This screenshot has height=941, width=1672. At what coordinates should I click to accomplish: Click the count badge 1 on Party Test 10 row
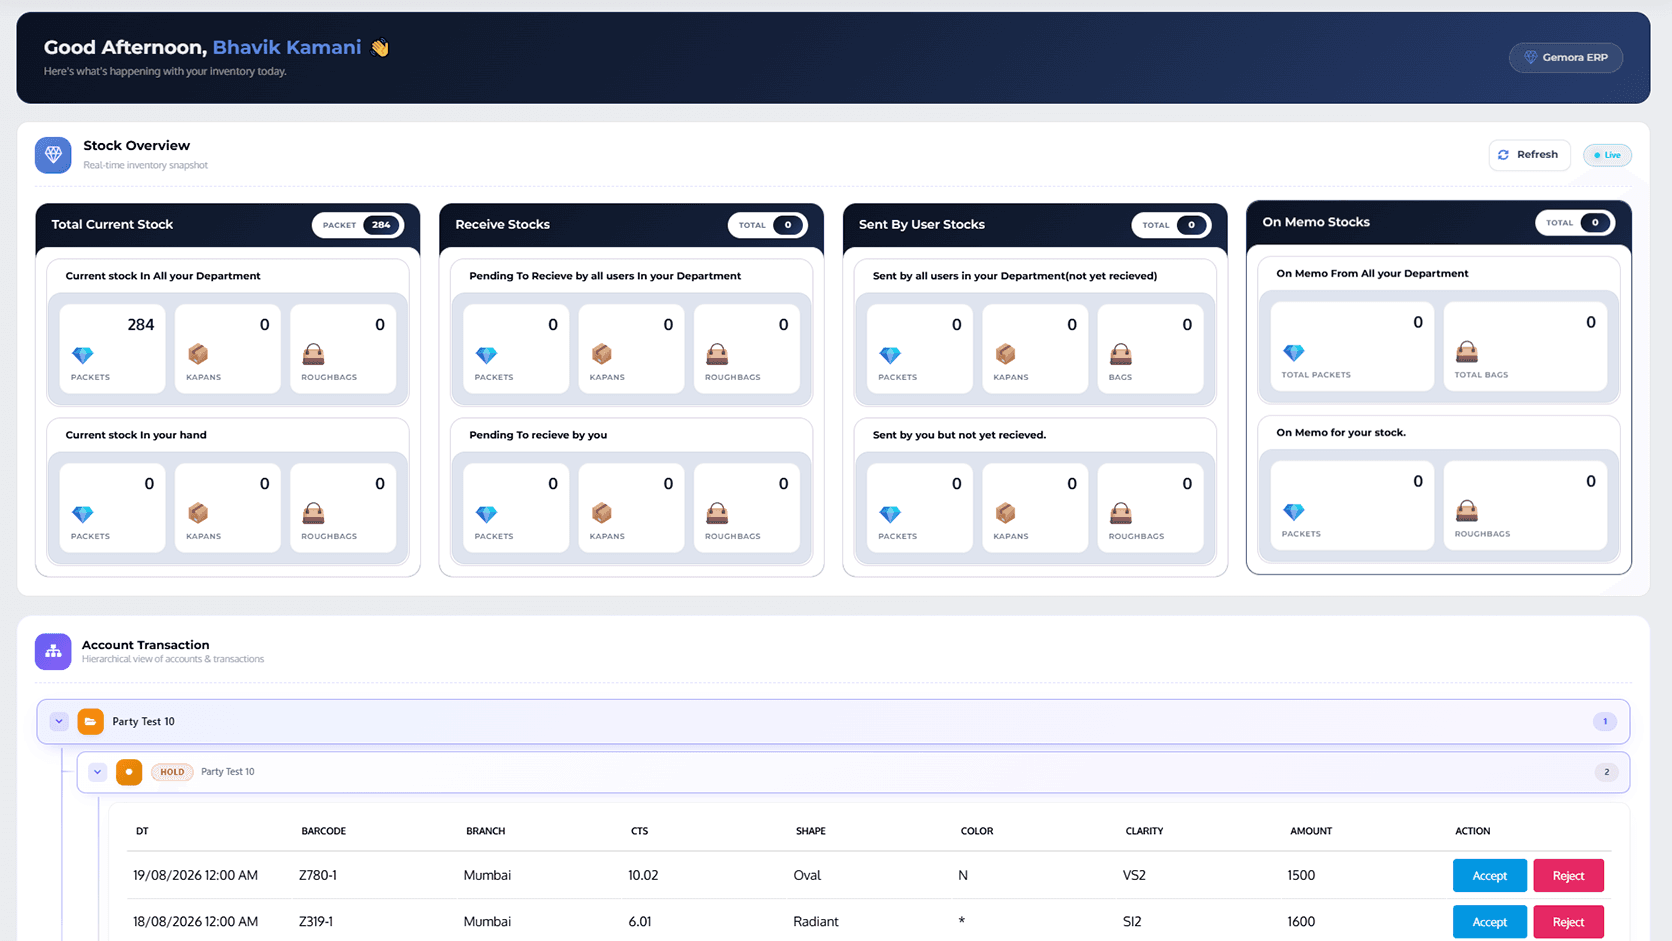pos(1605,721)
